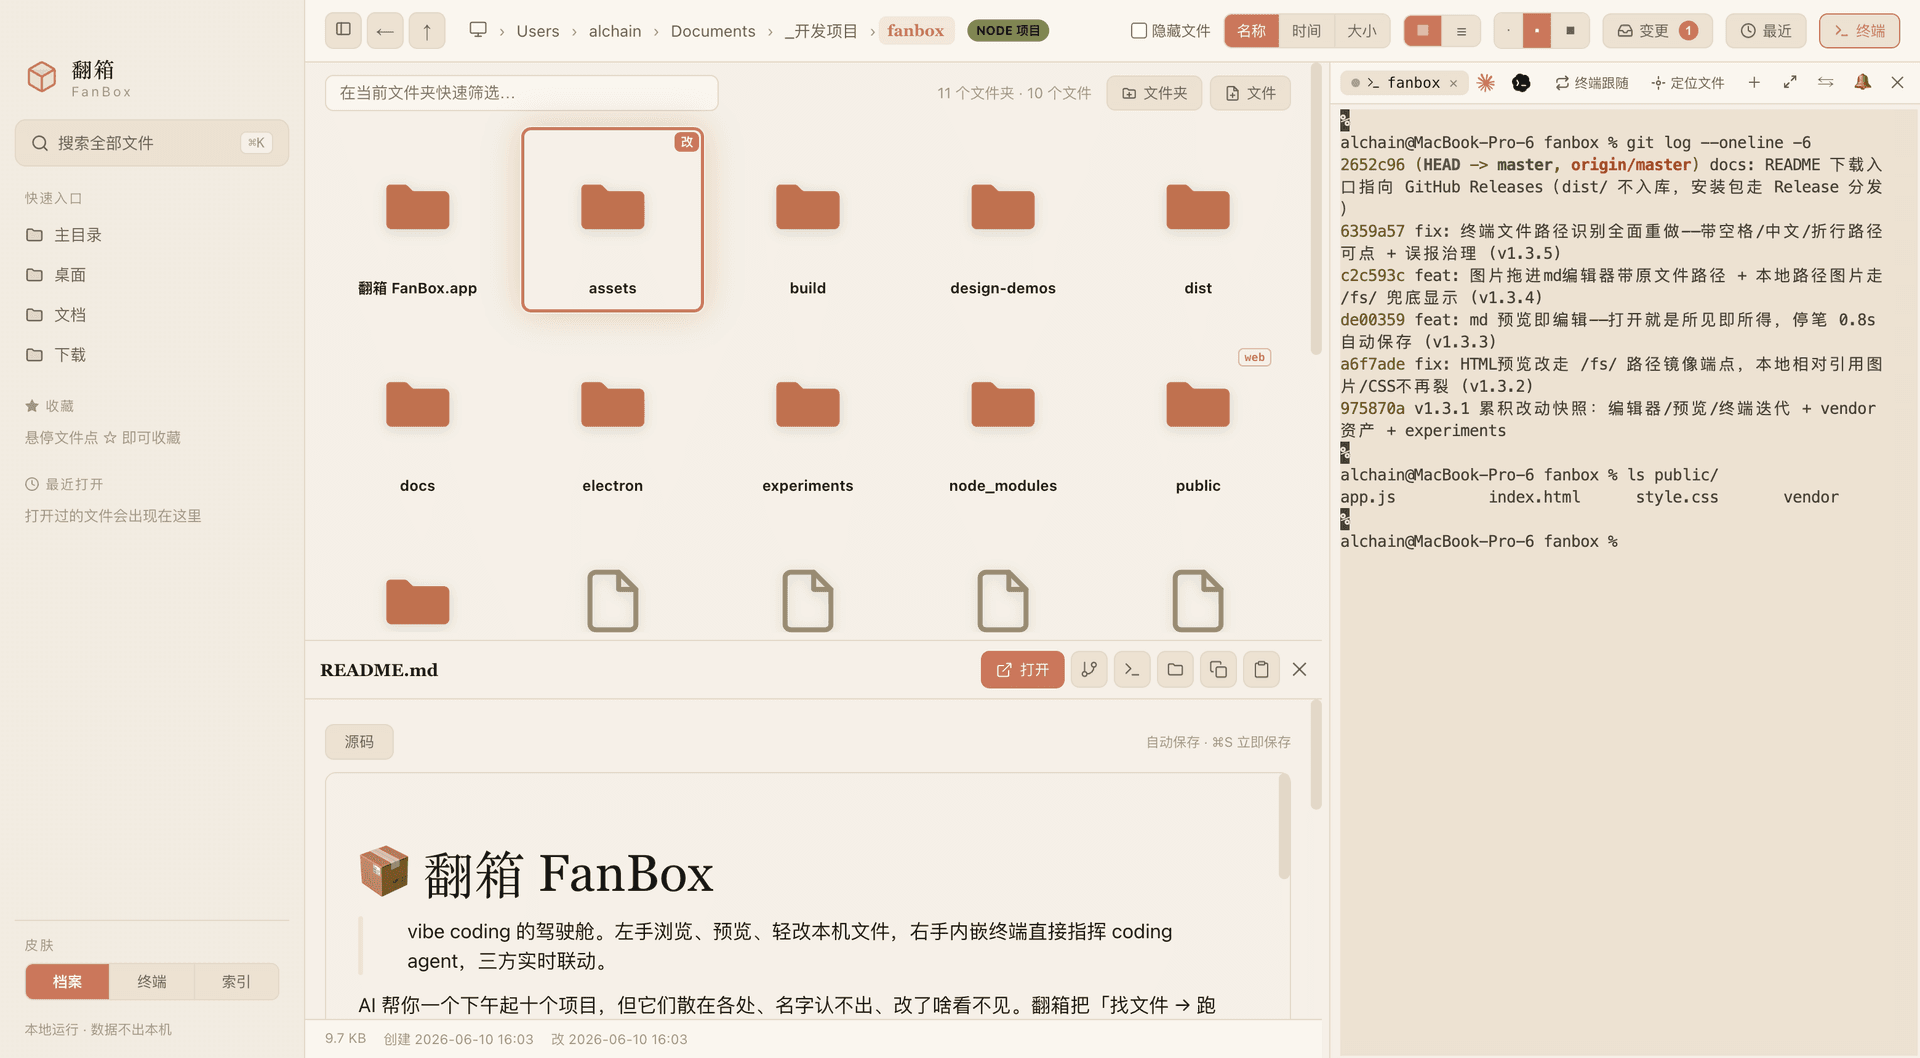The height and width of the screenshot is (1058, 1920).
Task: Open the experiments folder
Action: 807,418
